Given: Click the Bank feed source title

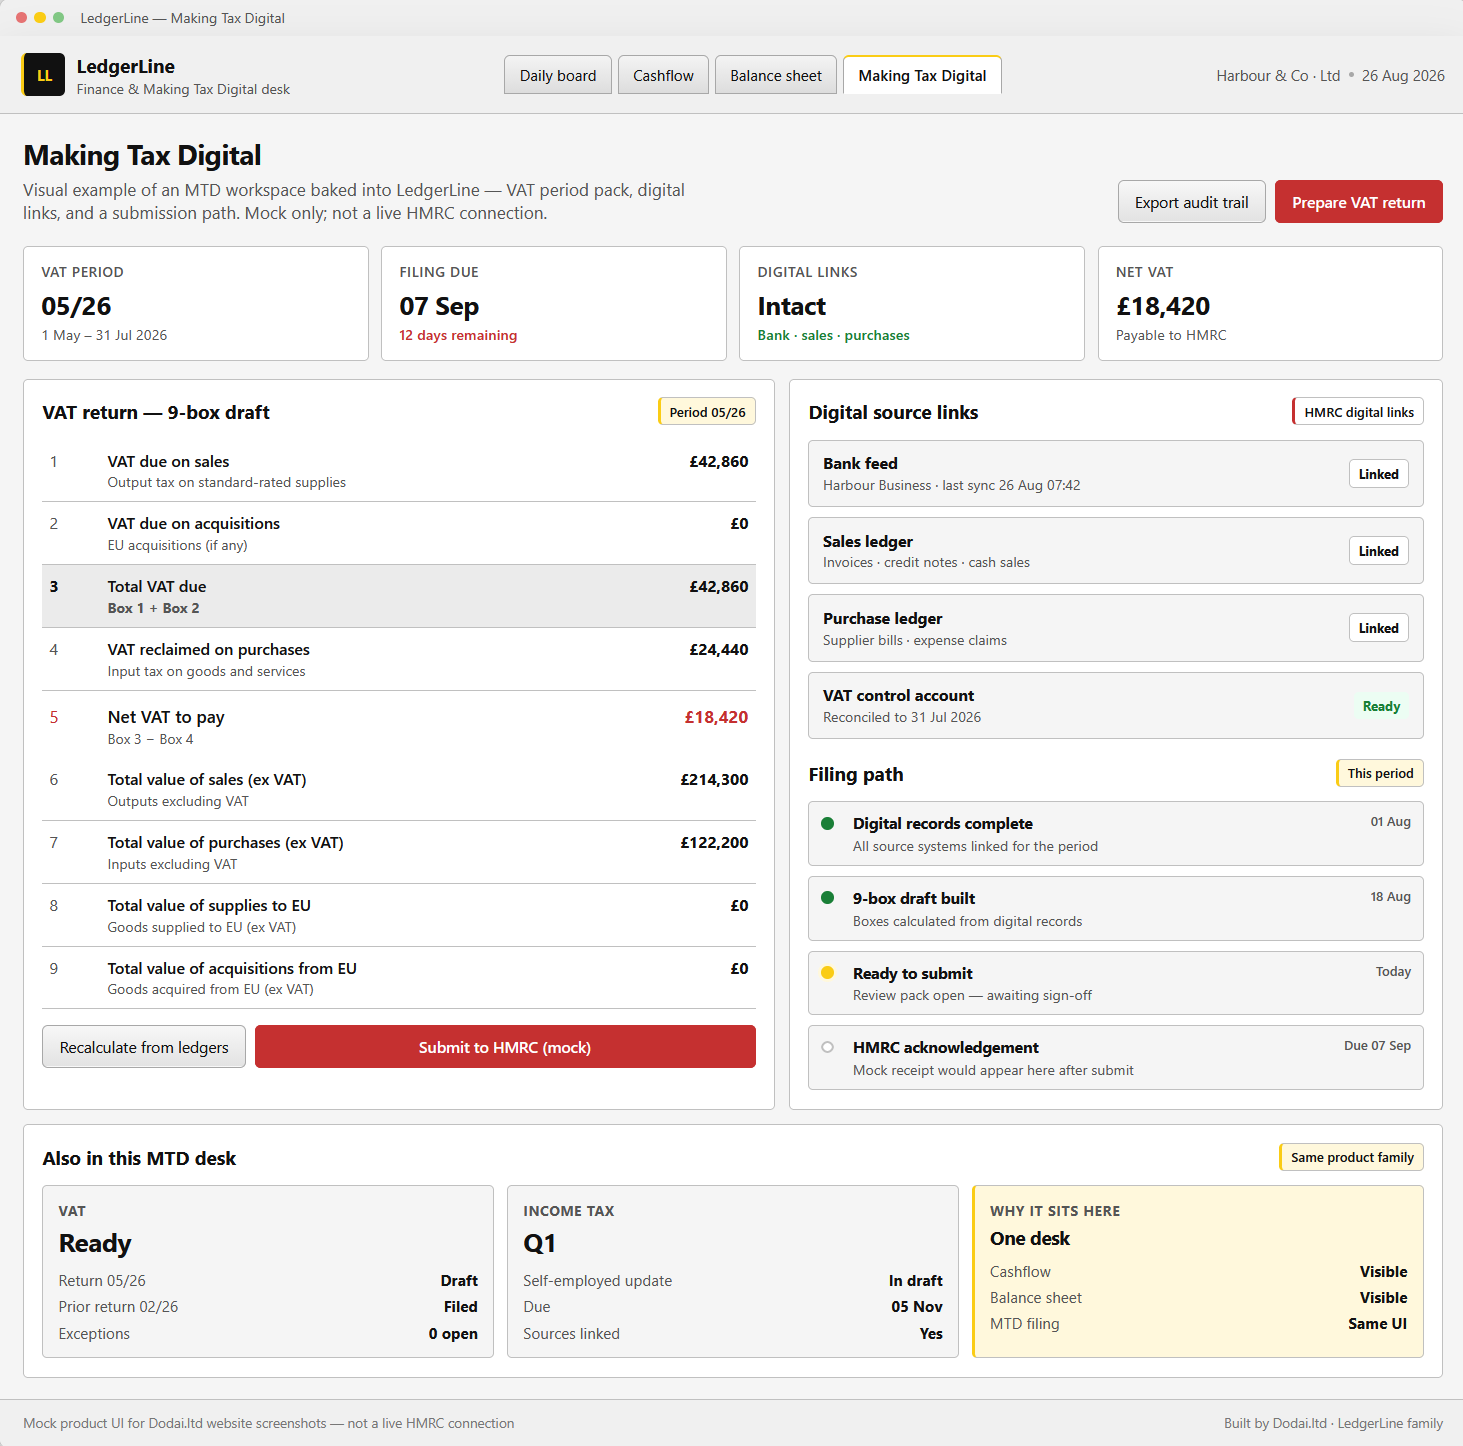Looking at the screenshot, I should [860, 463].
